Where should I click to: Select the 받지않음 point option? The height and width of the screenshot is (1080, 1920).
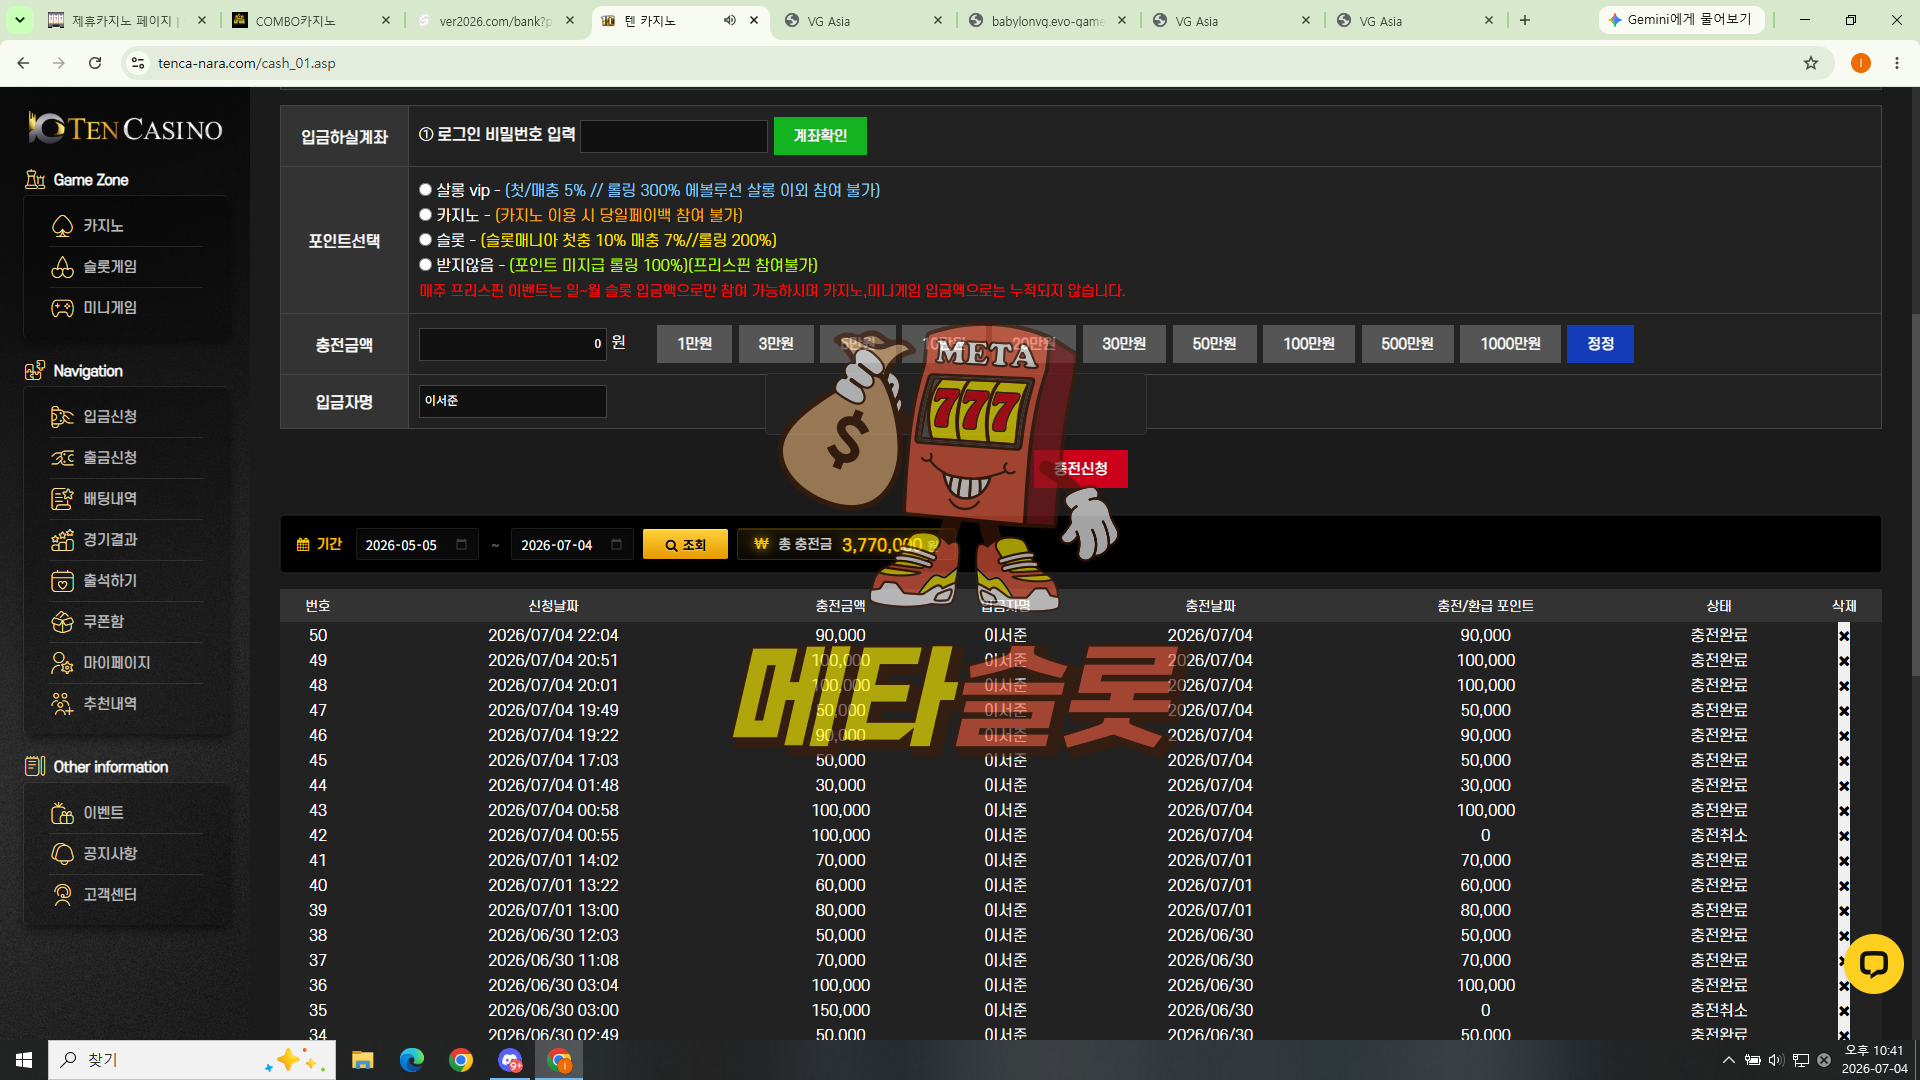tap(425, 265)
